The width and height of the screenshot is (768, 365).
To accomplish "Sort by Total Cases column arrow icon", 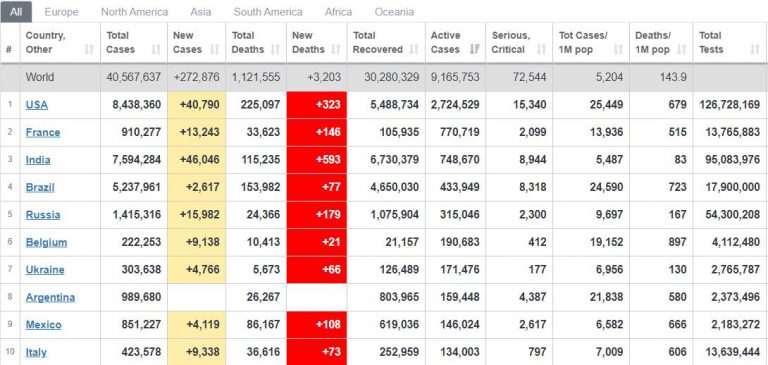I will click(156, 49).
